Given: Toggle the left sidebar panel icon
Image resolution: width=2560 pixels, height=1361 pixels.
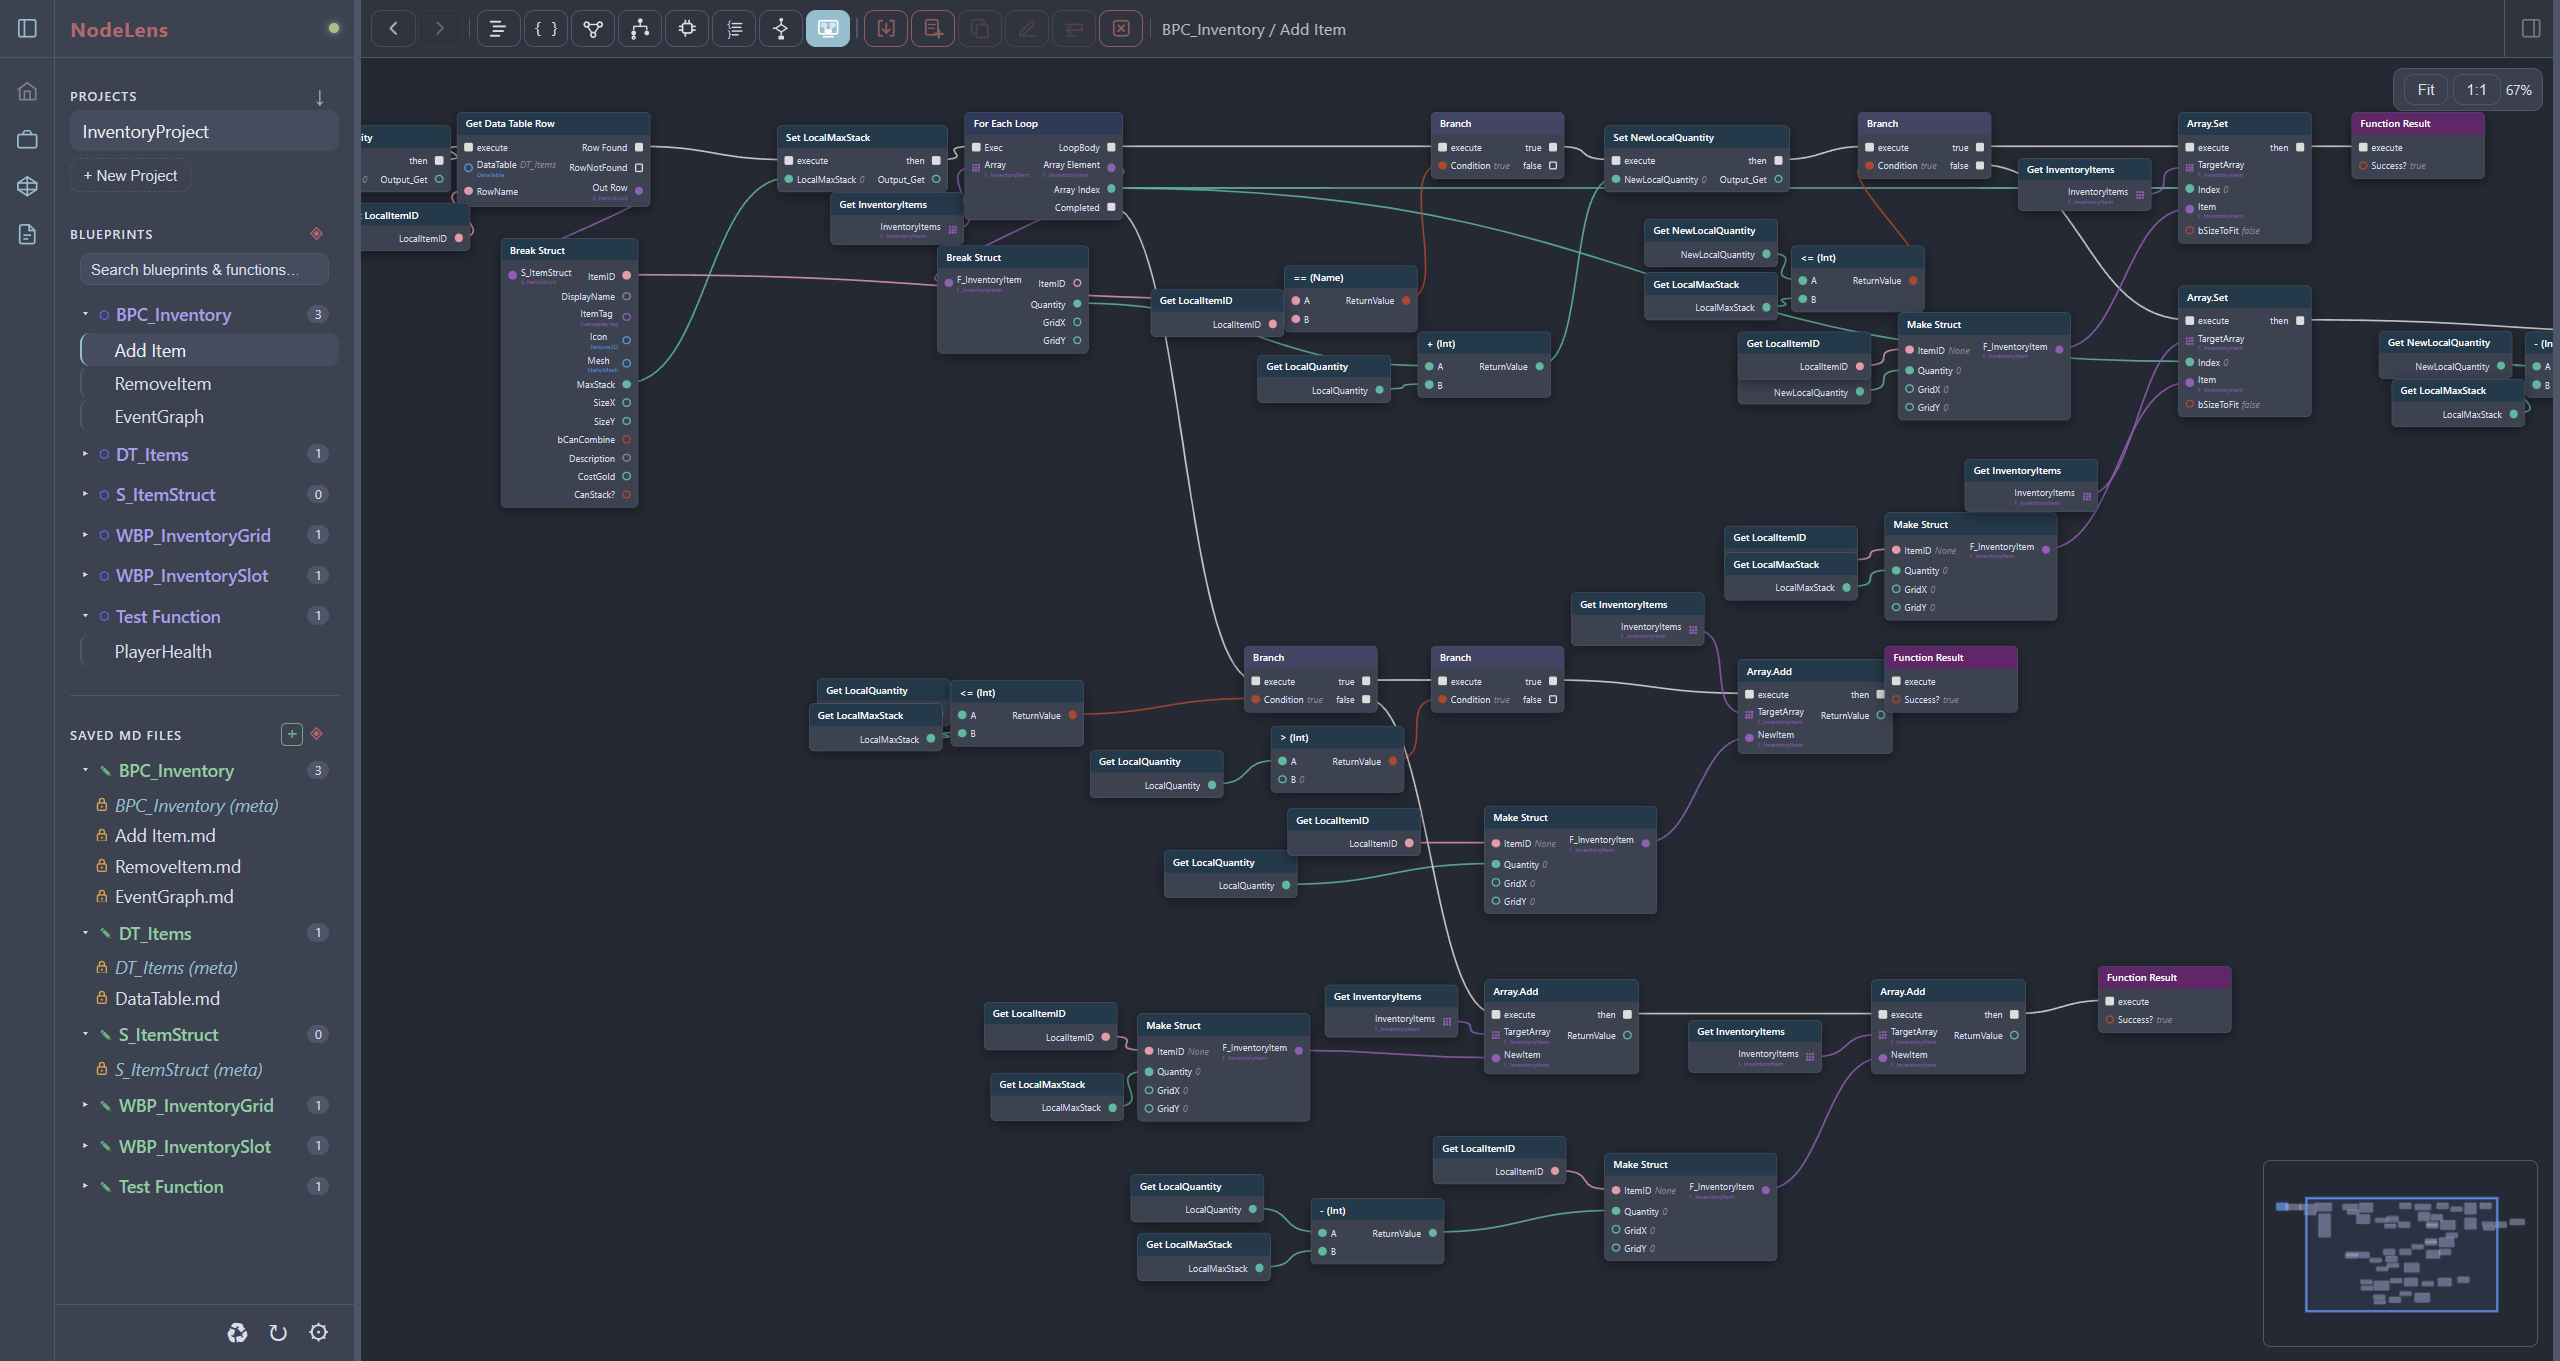Looking at the screenshot, I should coord(28,29).
